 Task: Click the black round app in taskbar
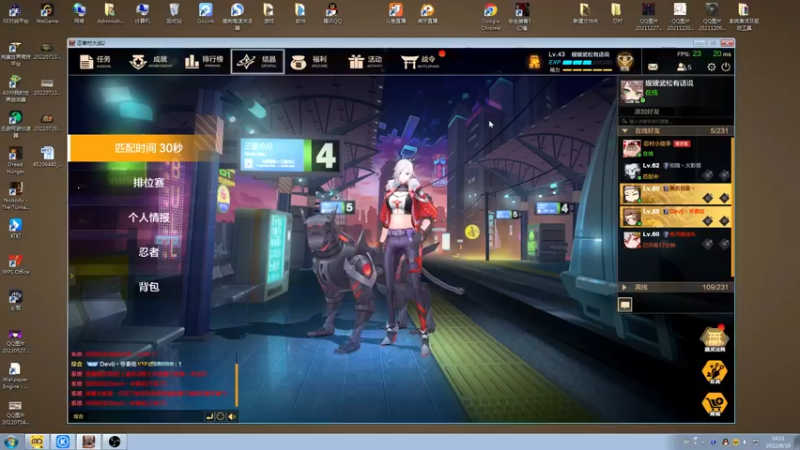point(114,441)
